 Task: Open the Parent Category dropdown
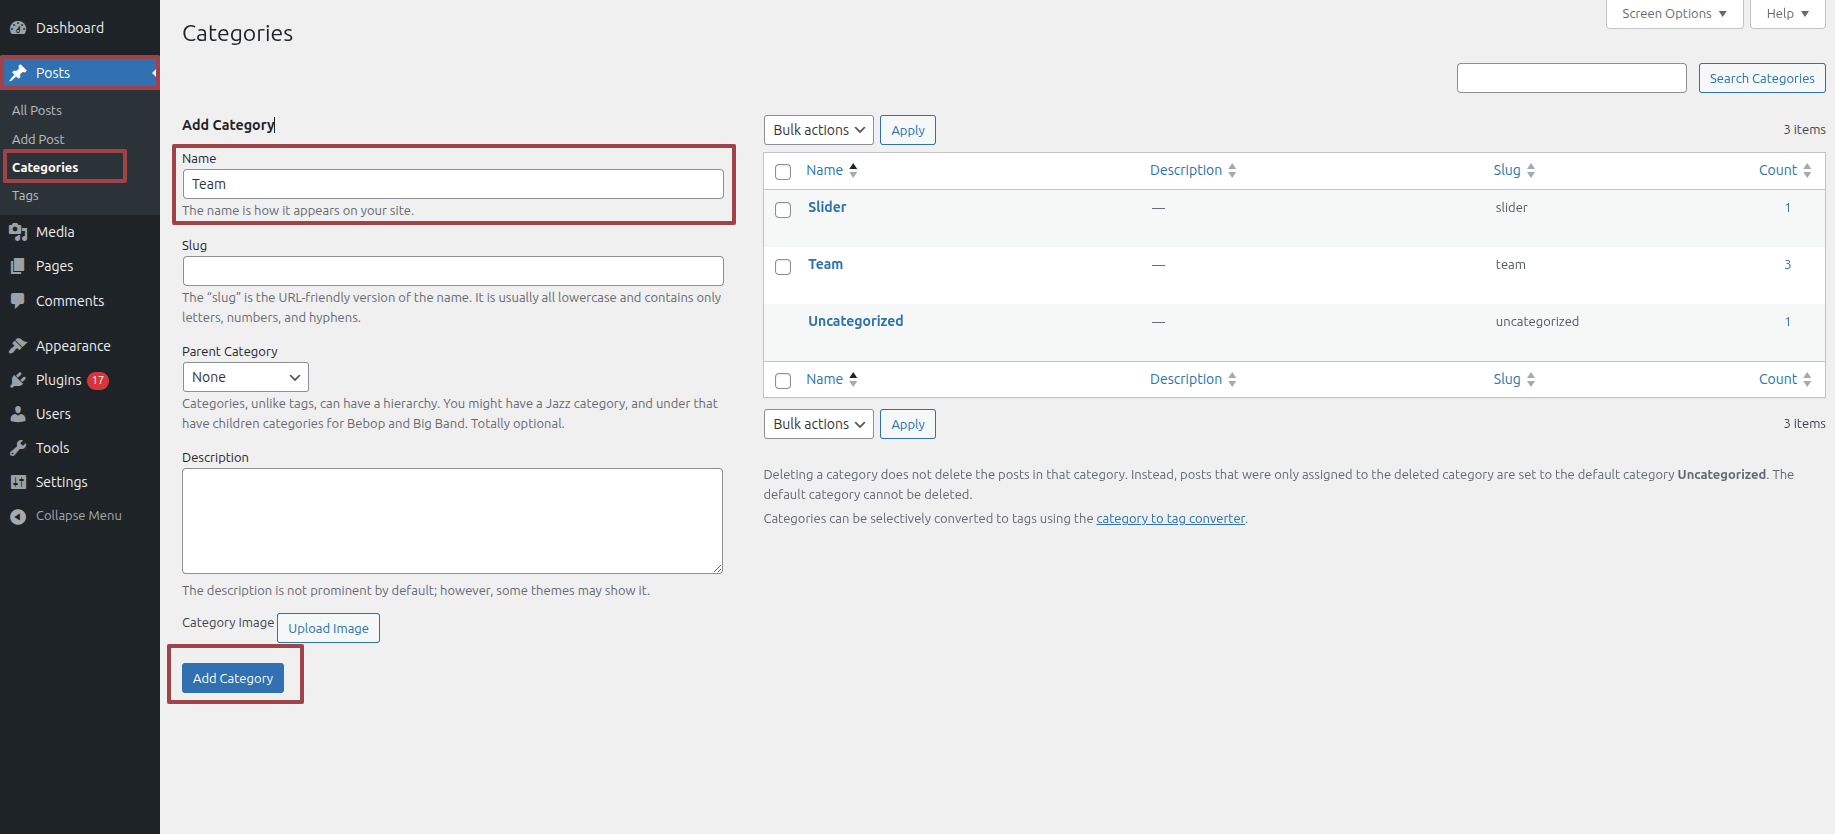(245, 377)
